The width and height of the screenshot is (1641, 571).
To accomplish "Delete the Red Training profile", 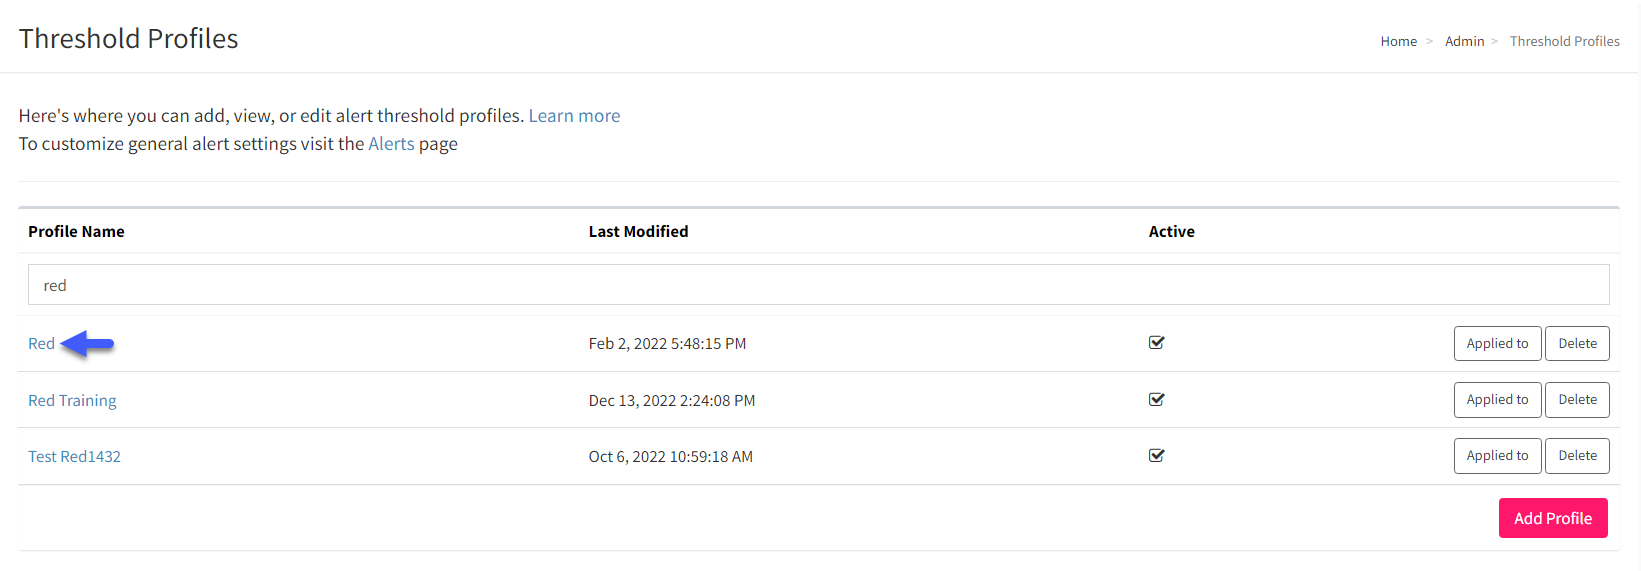I will pos(1577,400).
